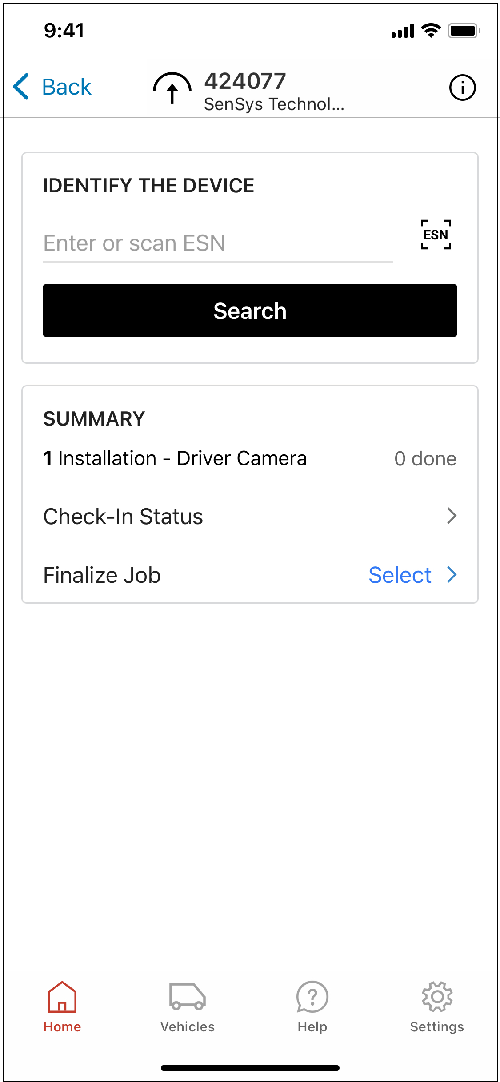Open Finalize Job Select chevron

[x=452, y=575]
